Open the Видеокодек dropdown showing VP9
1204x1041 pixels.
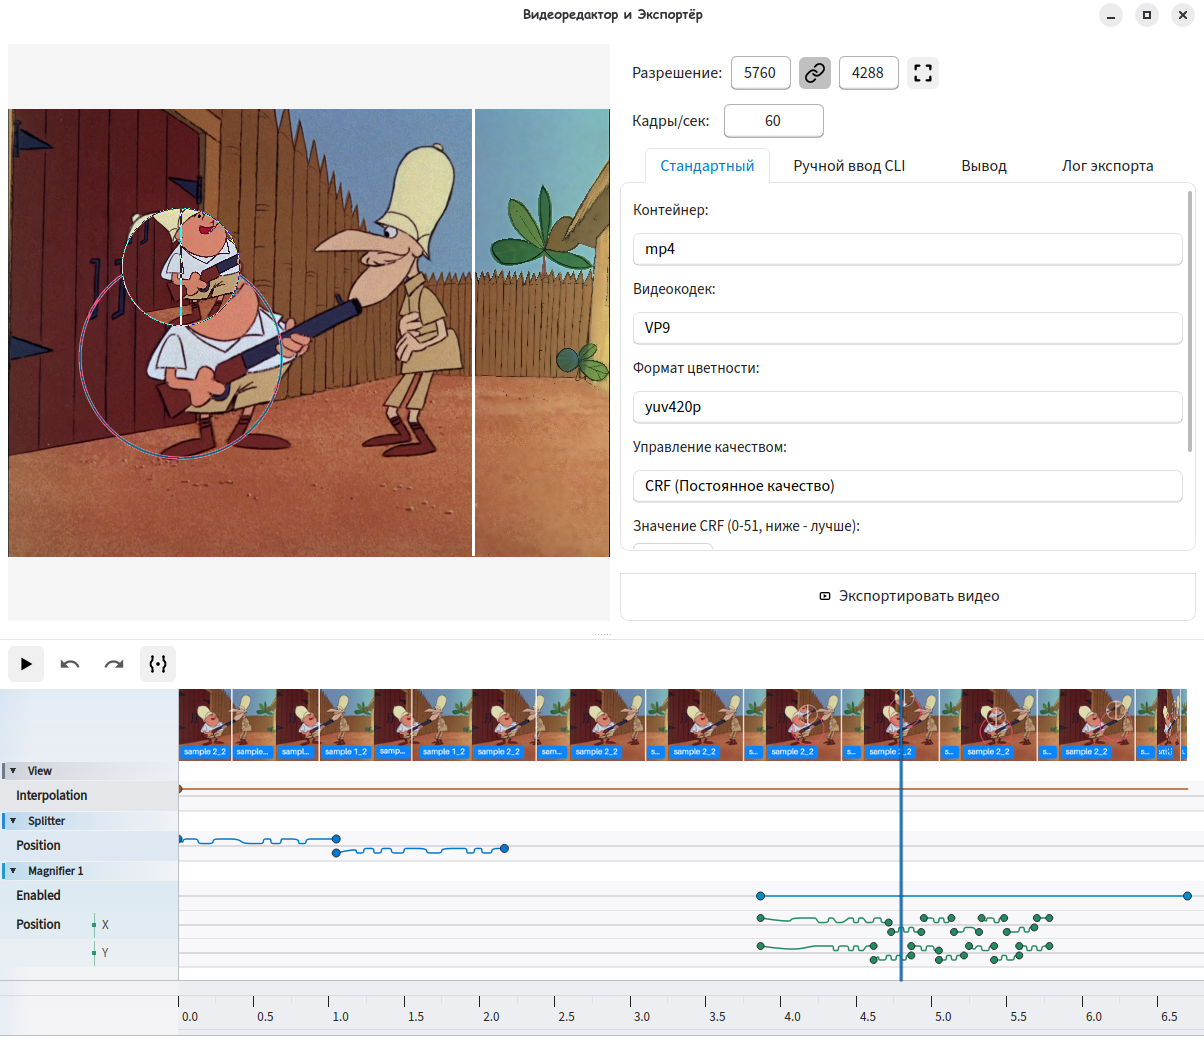click(x=908, y=328)
